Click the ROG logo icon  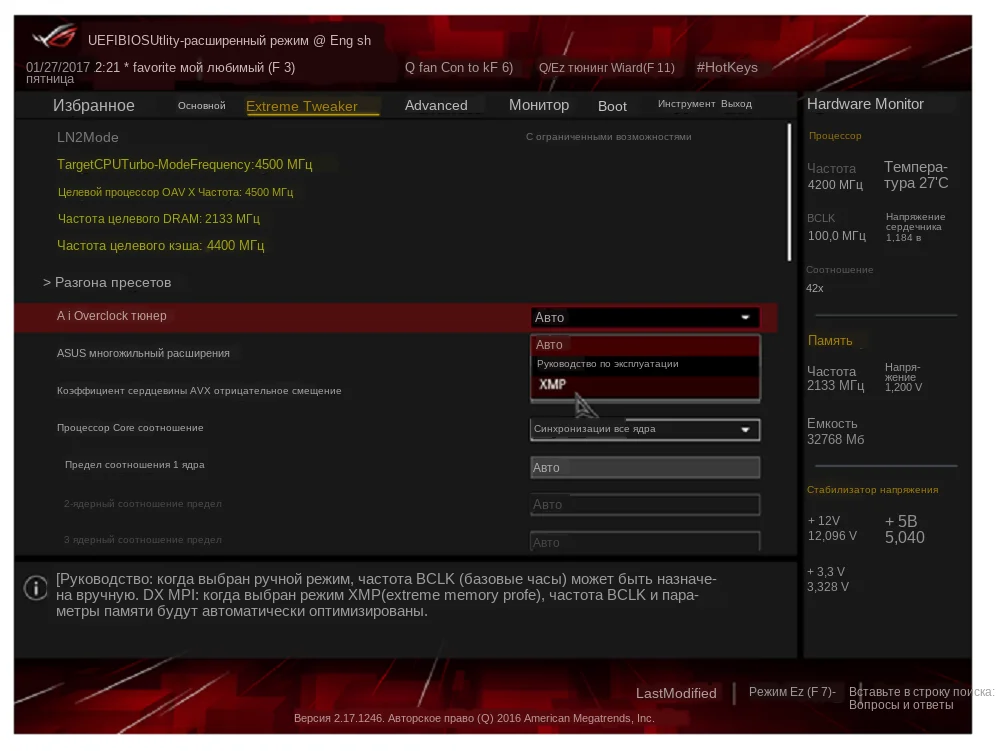[55, 36]
